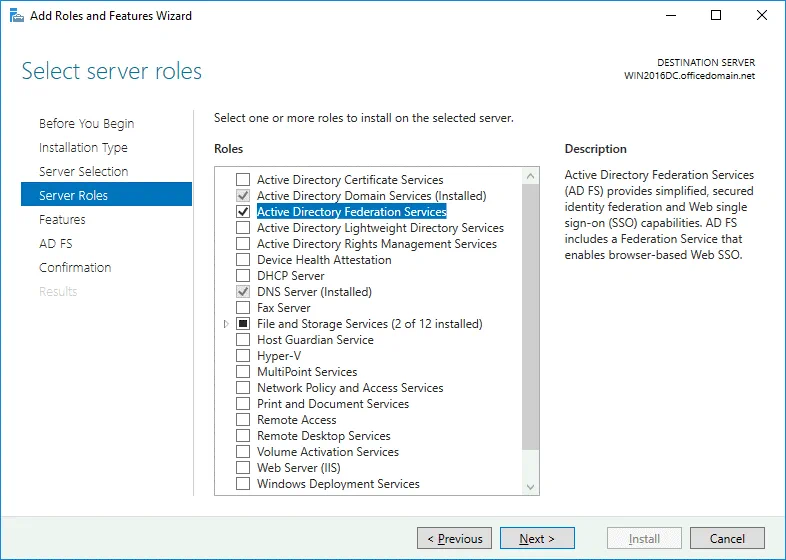
Task: Select the DHCP Server checkbox
Action: (243, 276)
